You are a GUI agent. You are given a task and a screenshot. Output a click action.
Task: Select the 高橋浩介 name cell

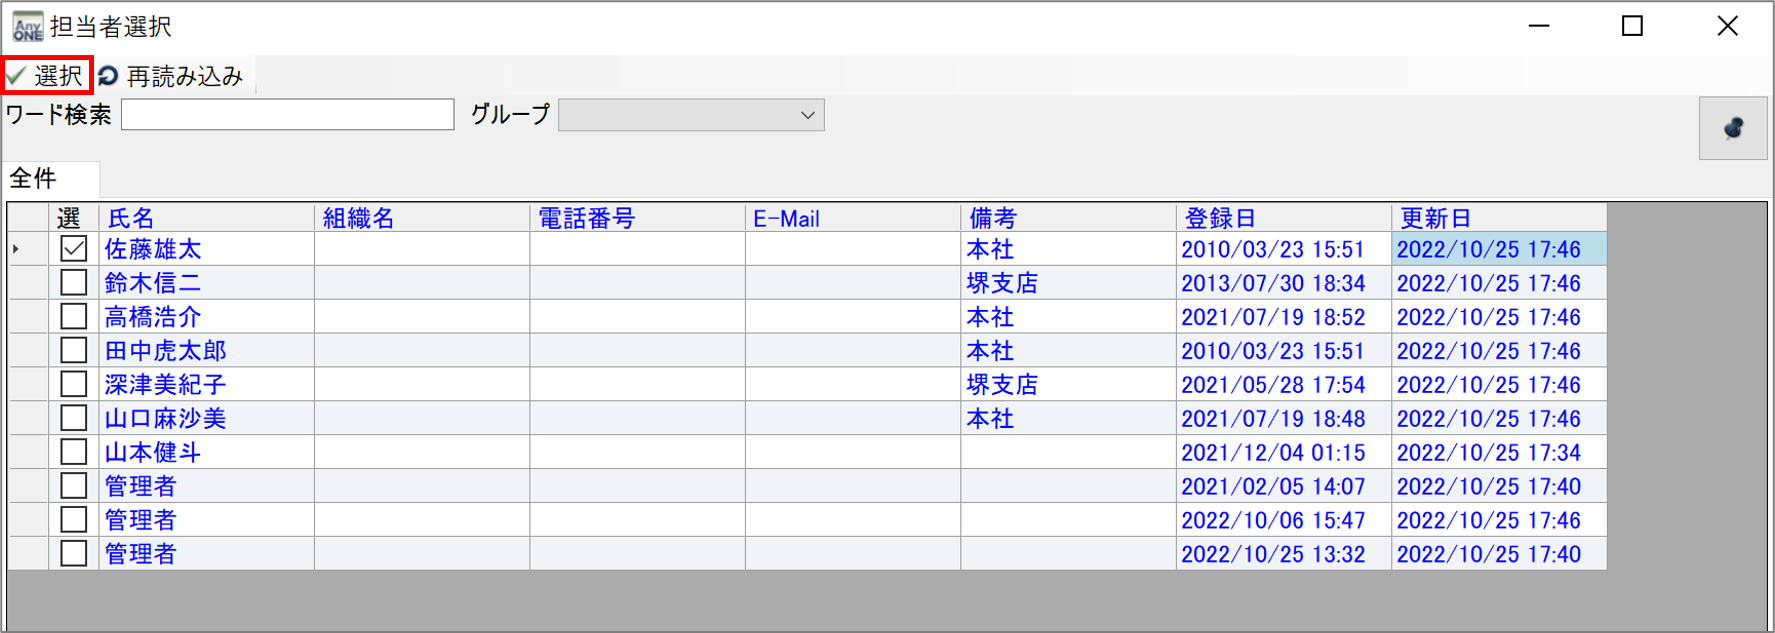pos(205,317)
